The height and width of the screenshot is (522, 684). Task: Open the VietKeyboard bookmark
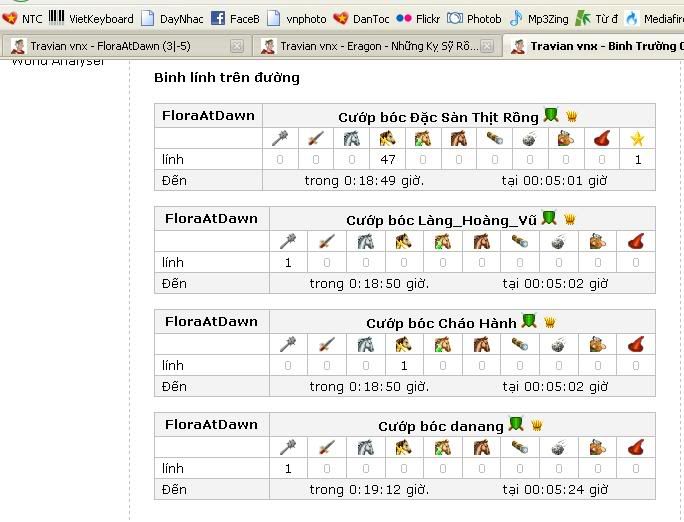click(91, 19)
